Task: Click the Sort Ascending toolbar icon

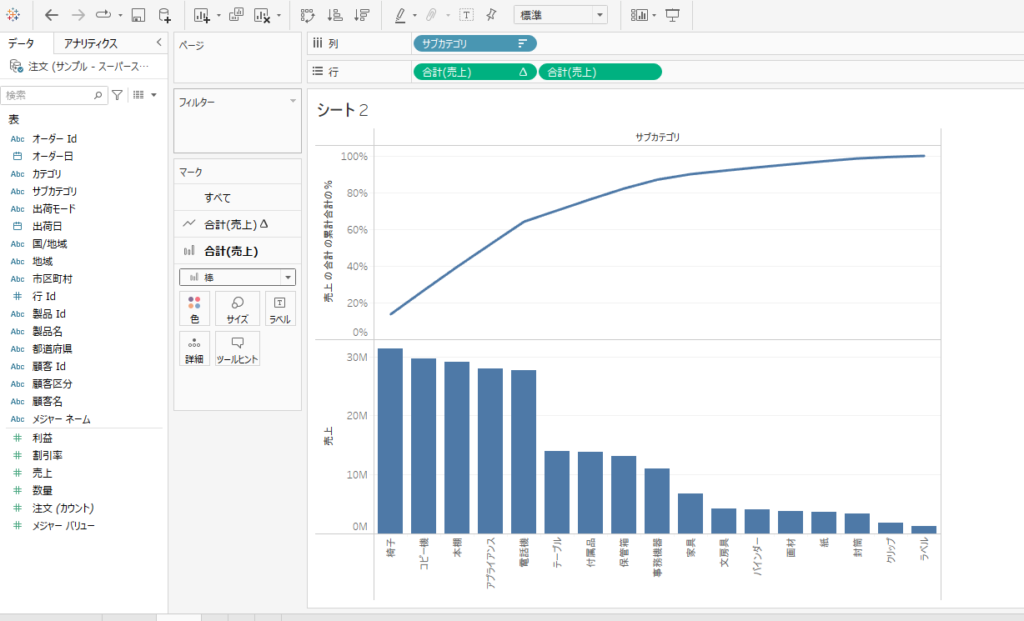Action: [335, 14]
